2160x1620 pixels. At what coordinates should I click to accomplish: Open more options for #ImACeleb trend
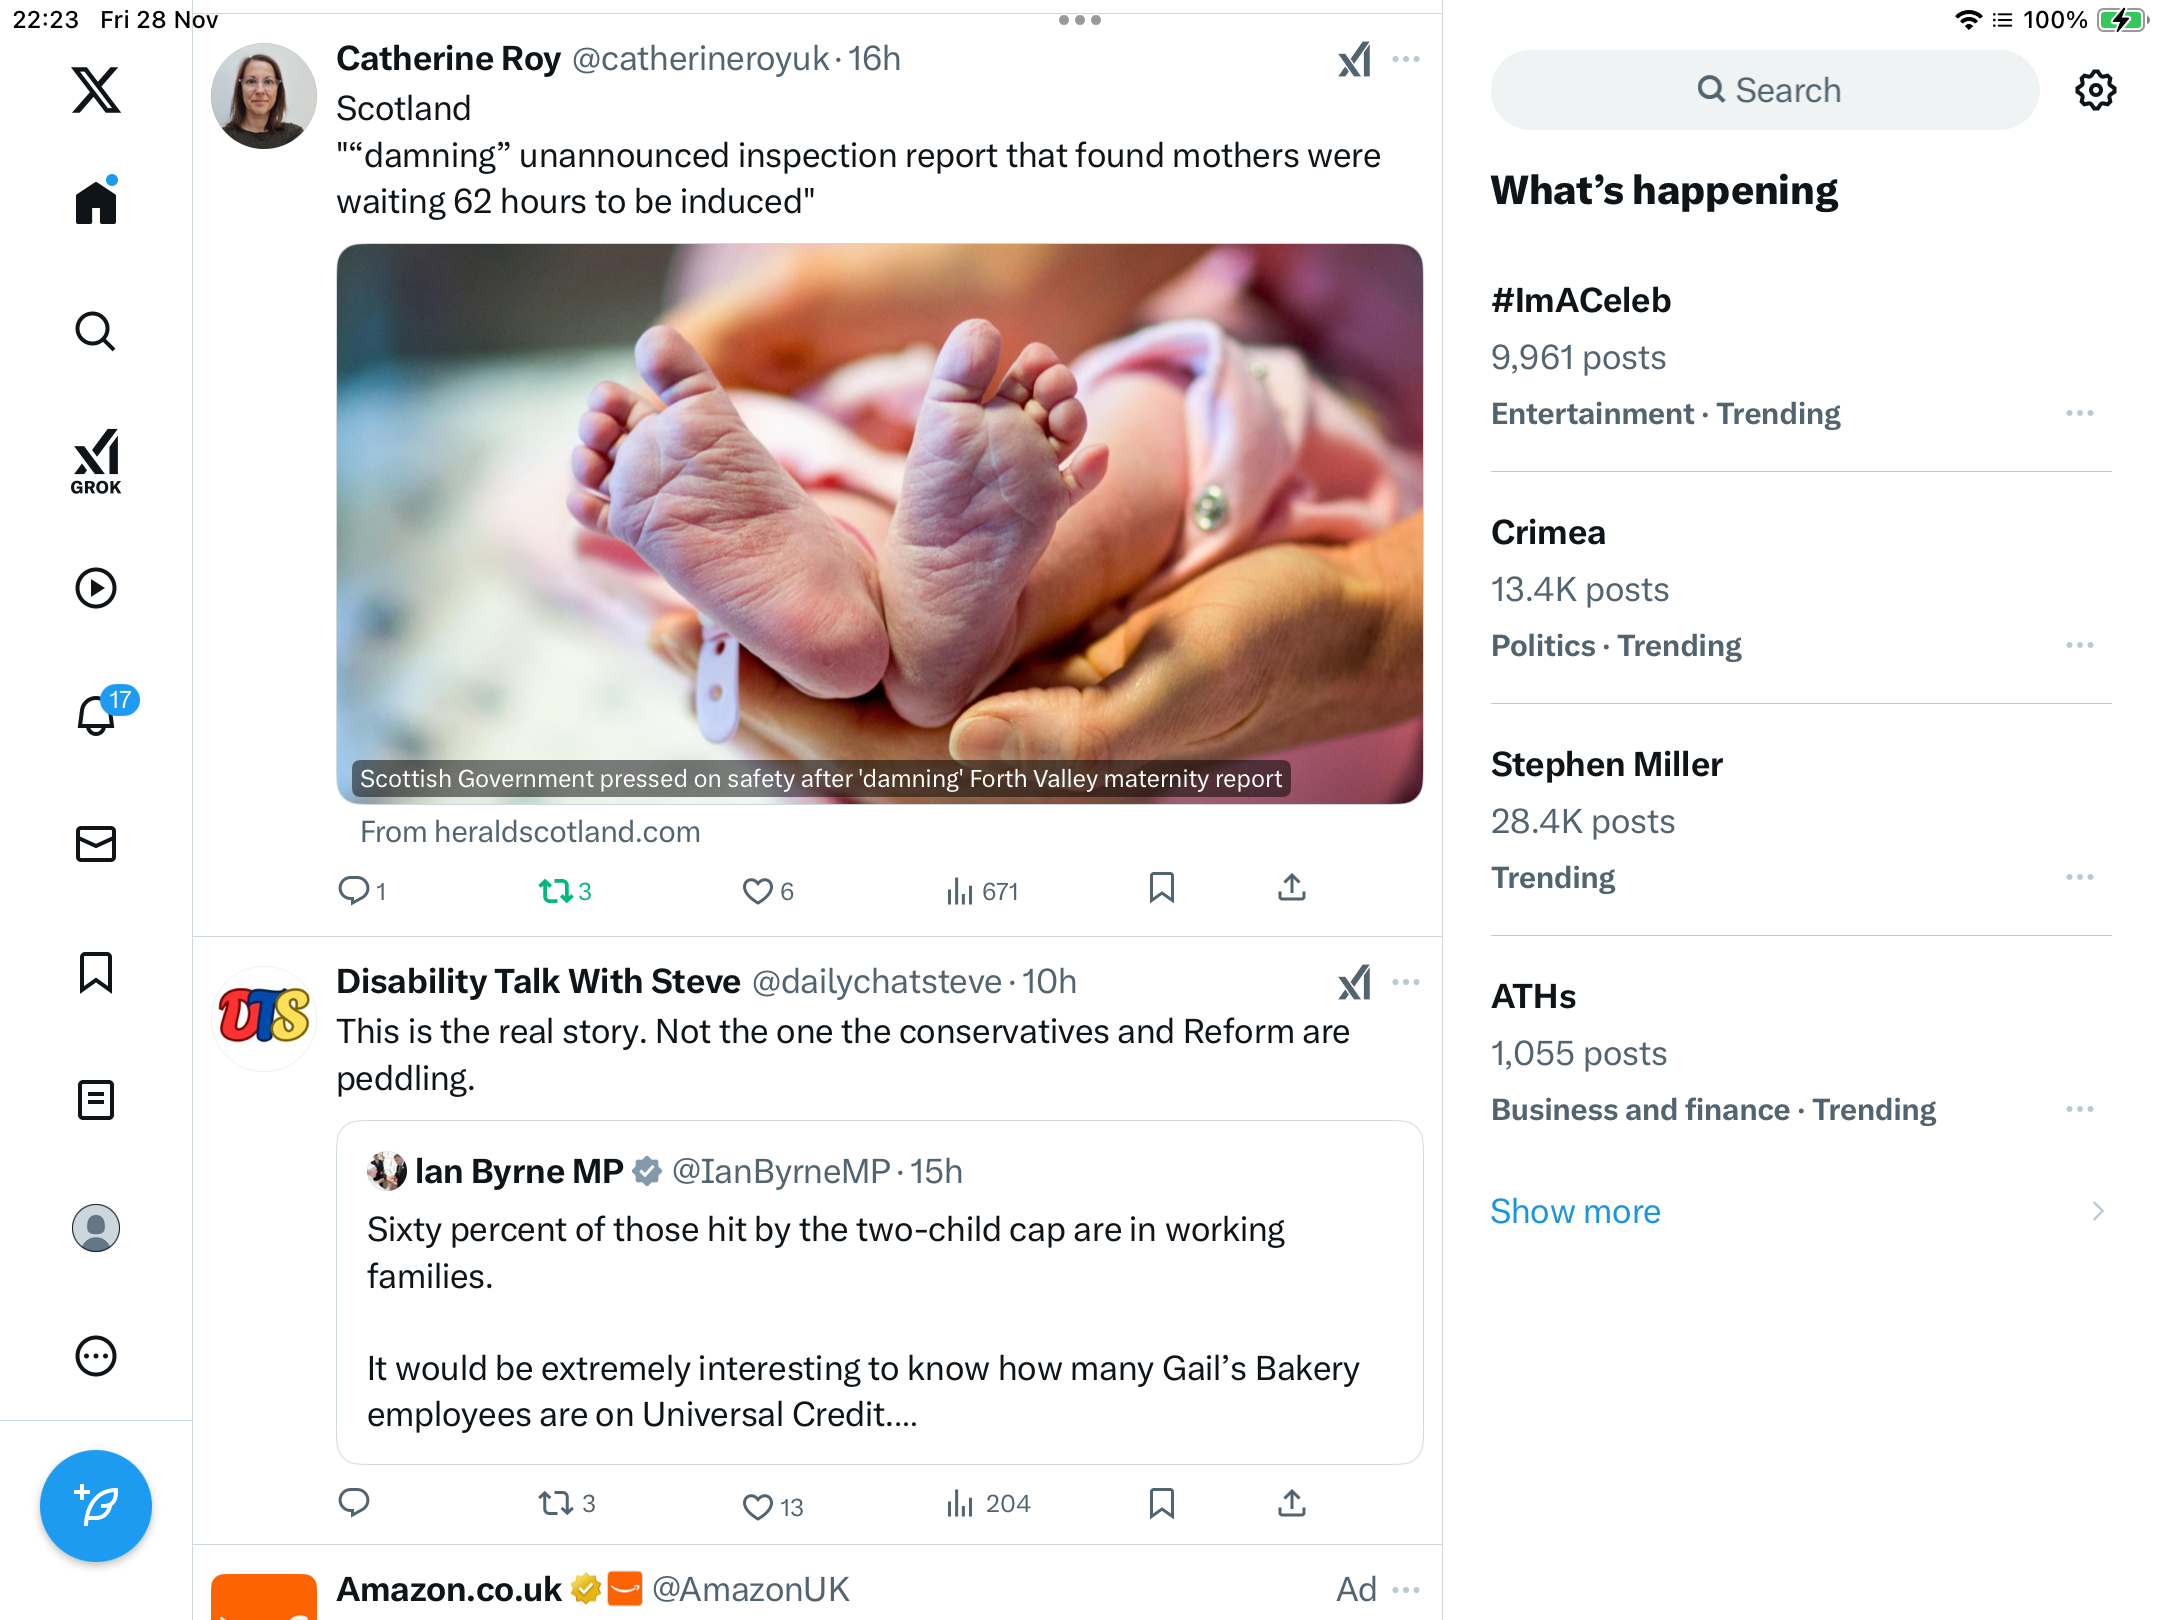2079,413
